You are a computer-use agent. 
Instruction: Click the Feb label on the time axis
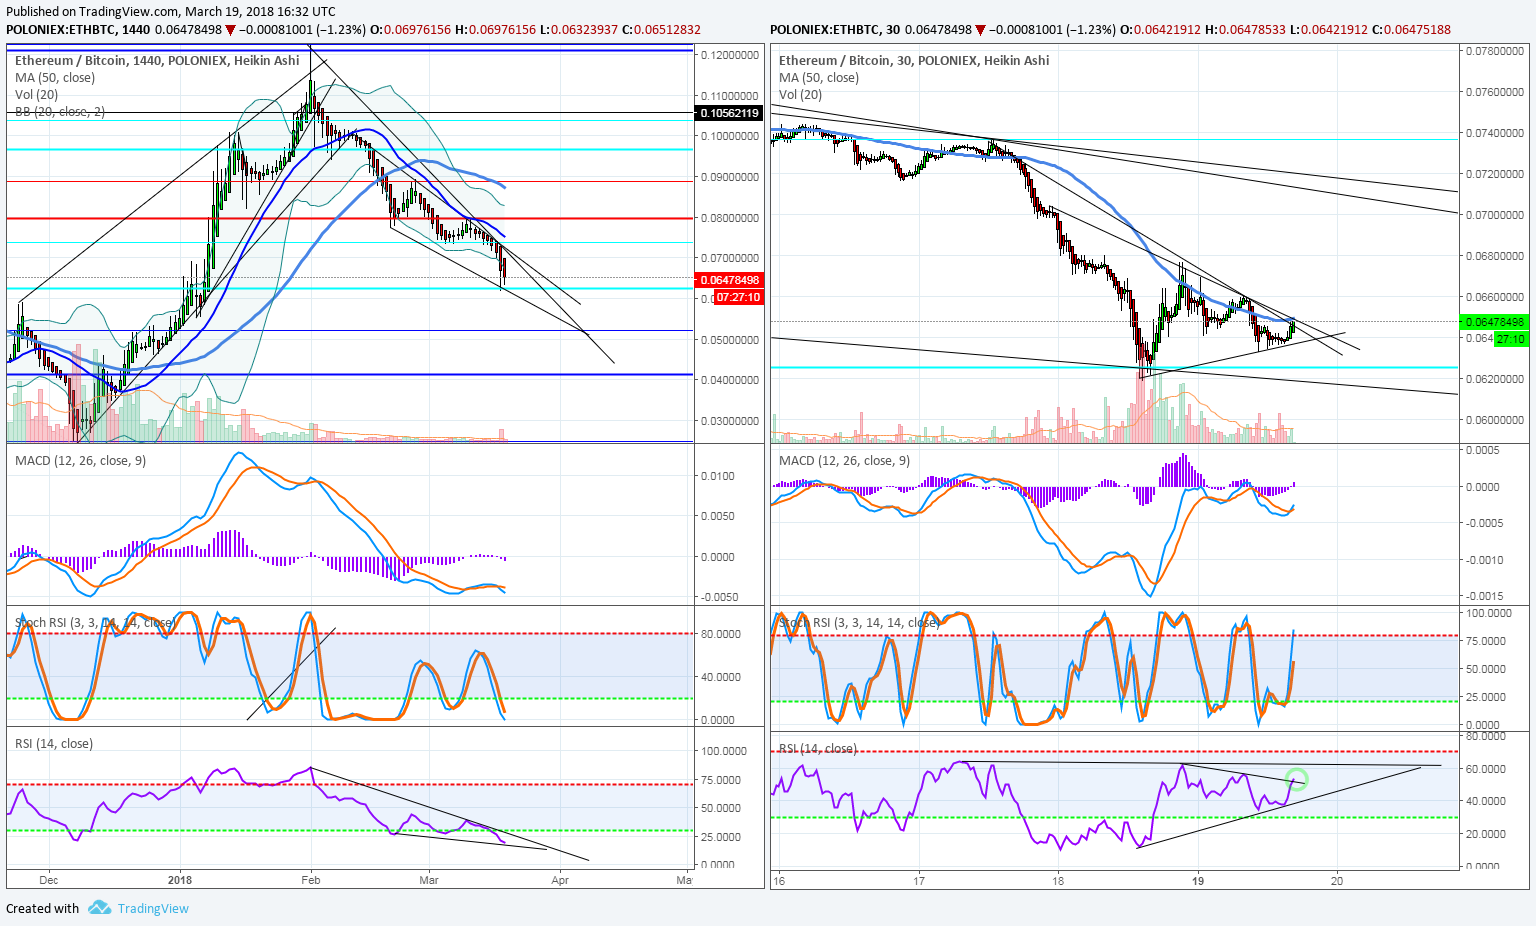(x=310, y=880)
